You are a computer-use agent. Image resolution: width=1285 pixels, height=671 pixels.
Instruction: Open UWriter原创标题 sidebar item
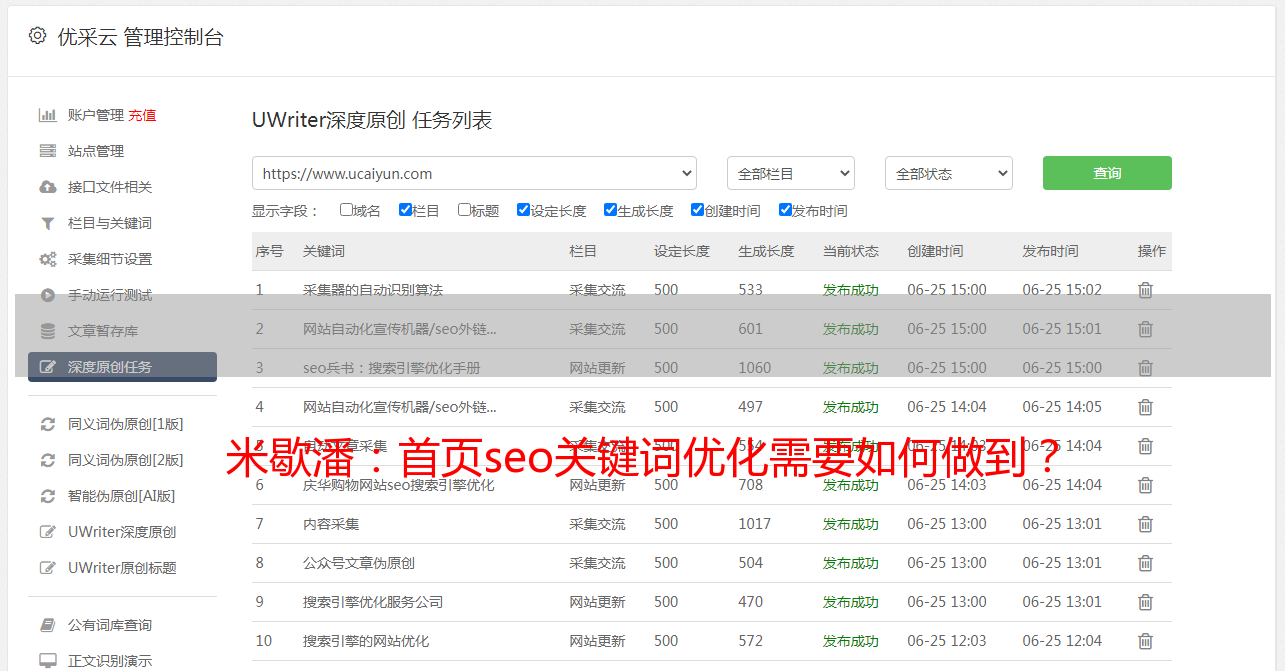(122, 568)
